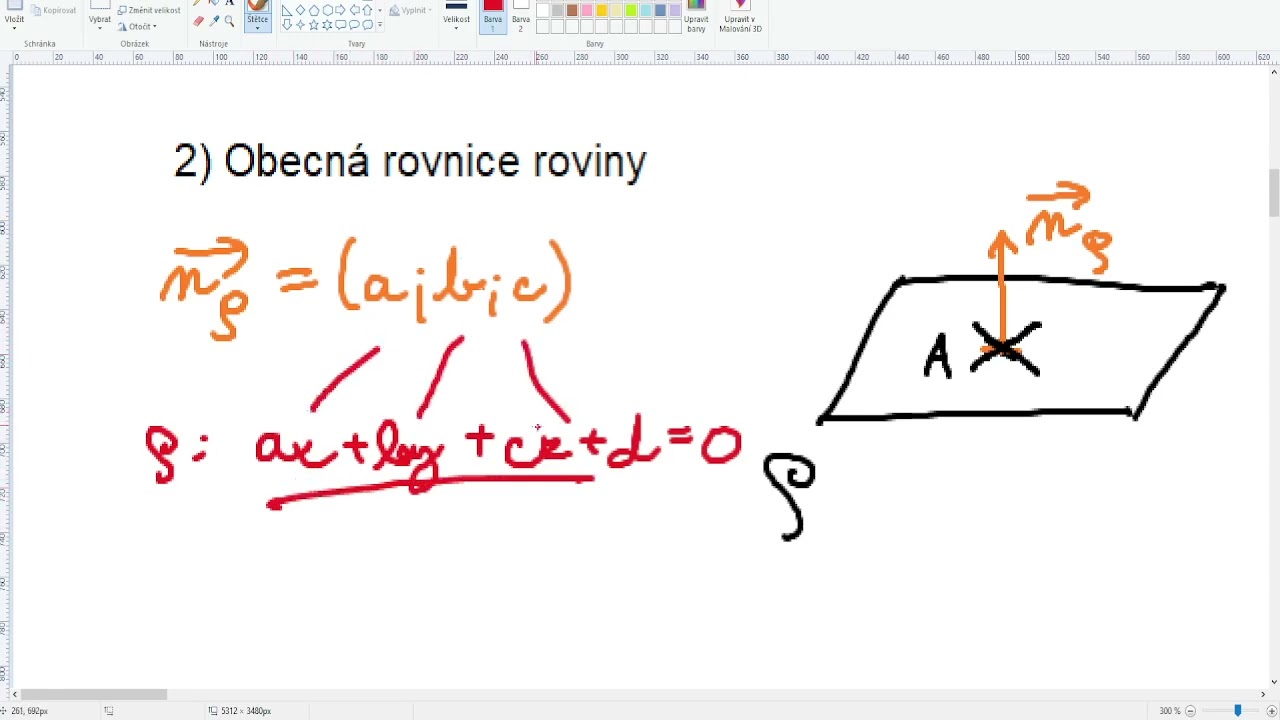The height and width of the screenshot is (720, 1280).
Task: Choose the four-point star shape
Action: click(x=300, y=24)
